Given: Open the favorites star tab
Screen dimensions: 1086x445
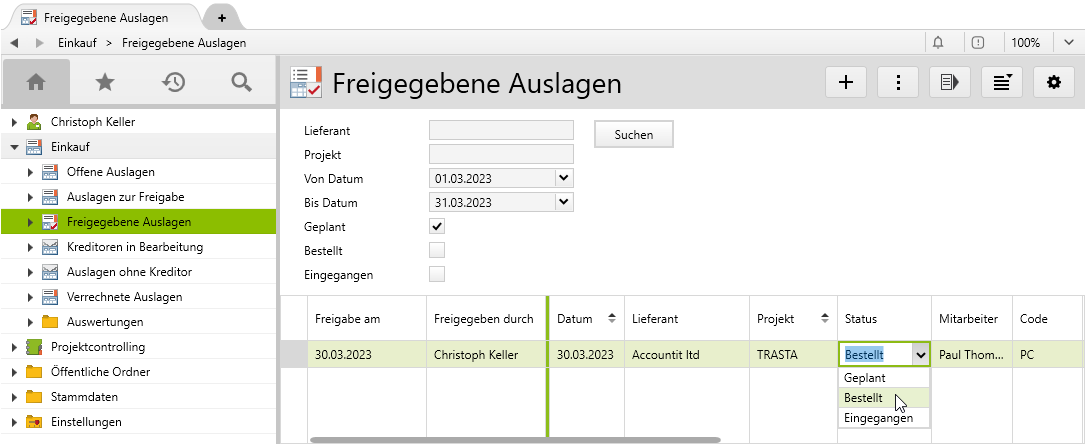Looking at the screenshot, I should pyautogui.click(x=104, y=83).
